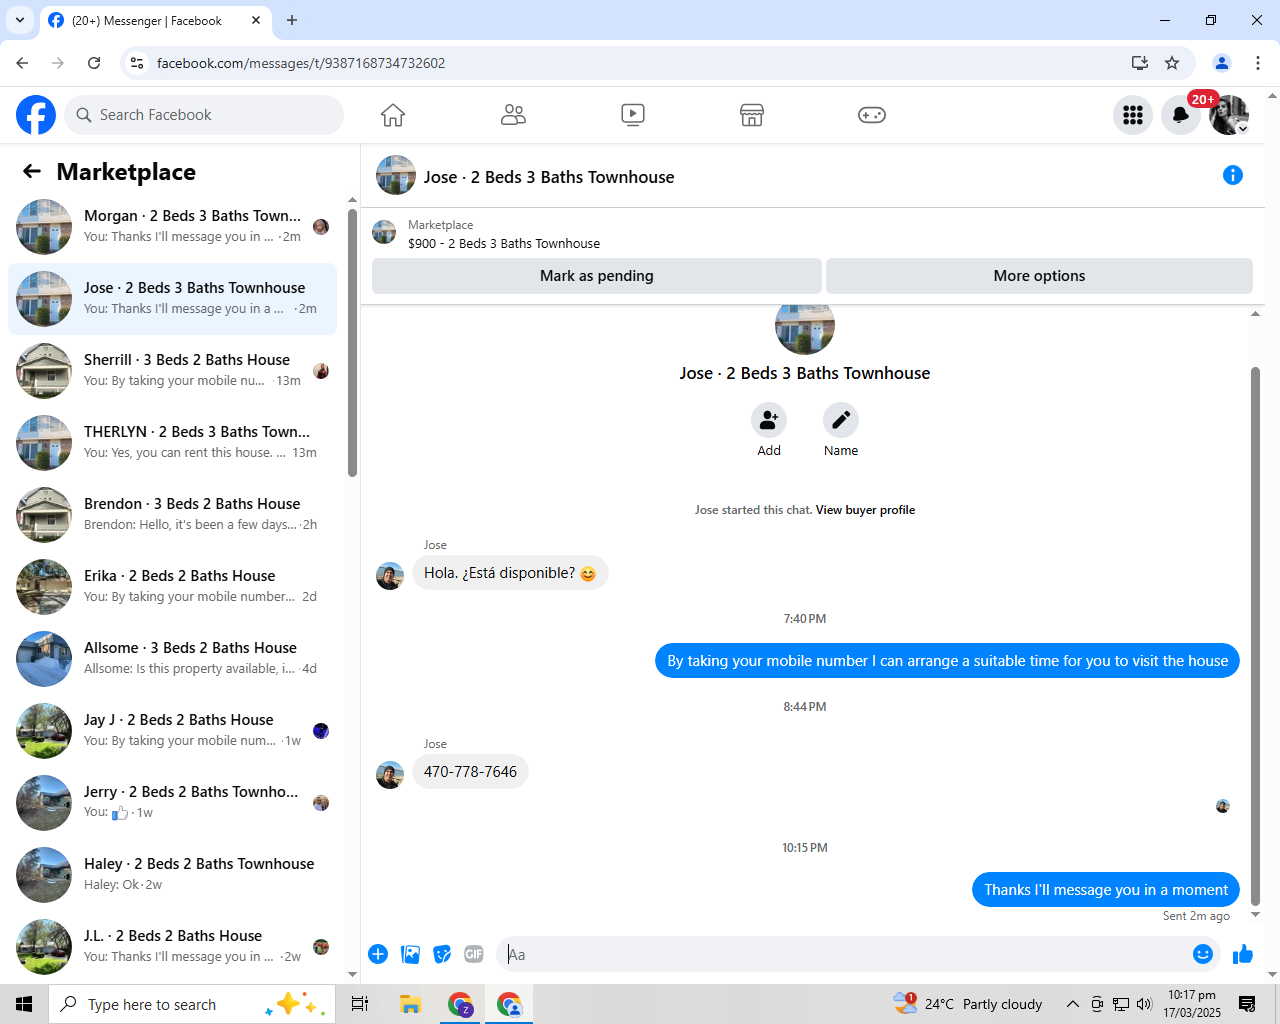1280x1024 pixels.
Task: Open the Erika 2 Beds 2 Baths House chat
Action: 172,587
